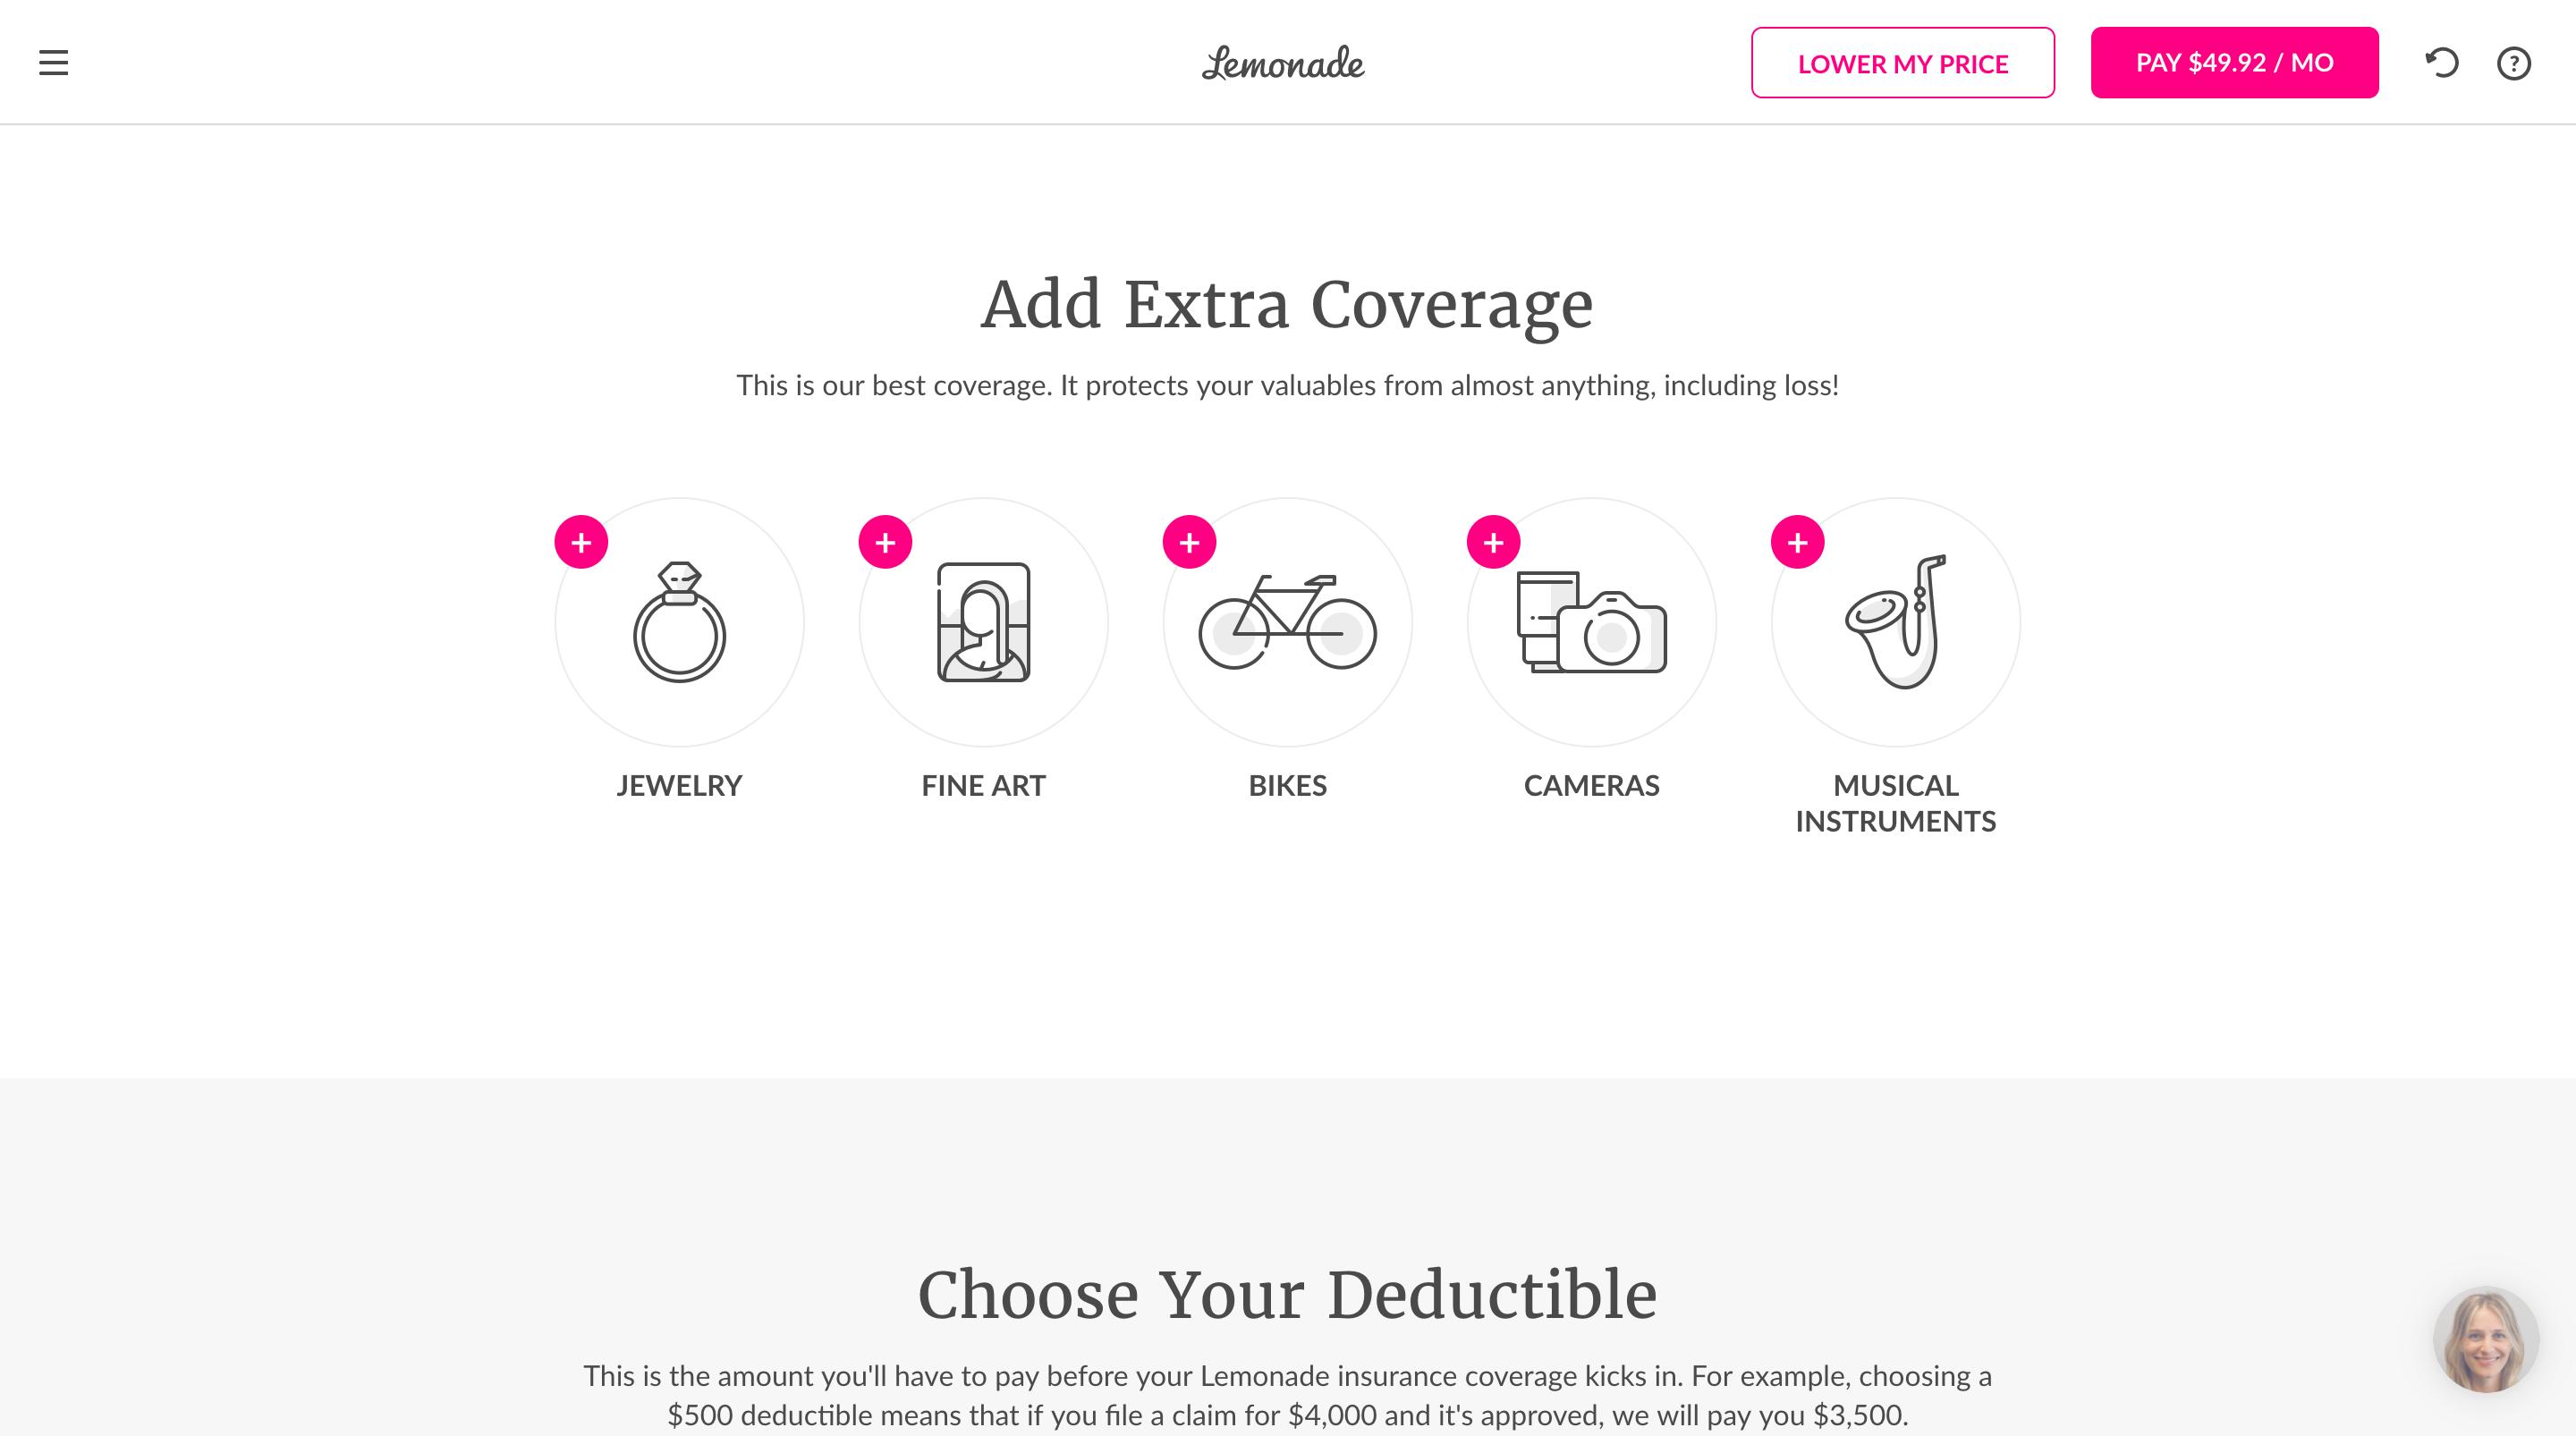Select the jewelry ring icon
This screenshot has width=2576, height=1436.
click(x=679, y=621)
